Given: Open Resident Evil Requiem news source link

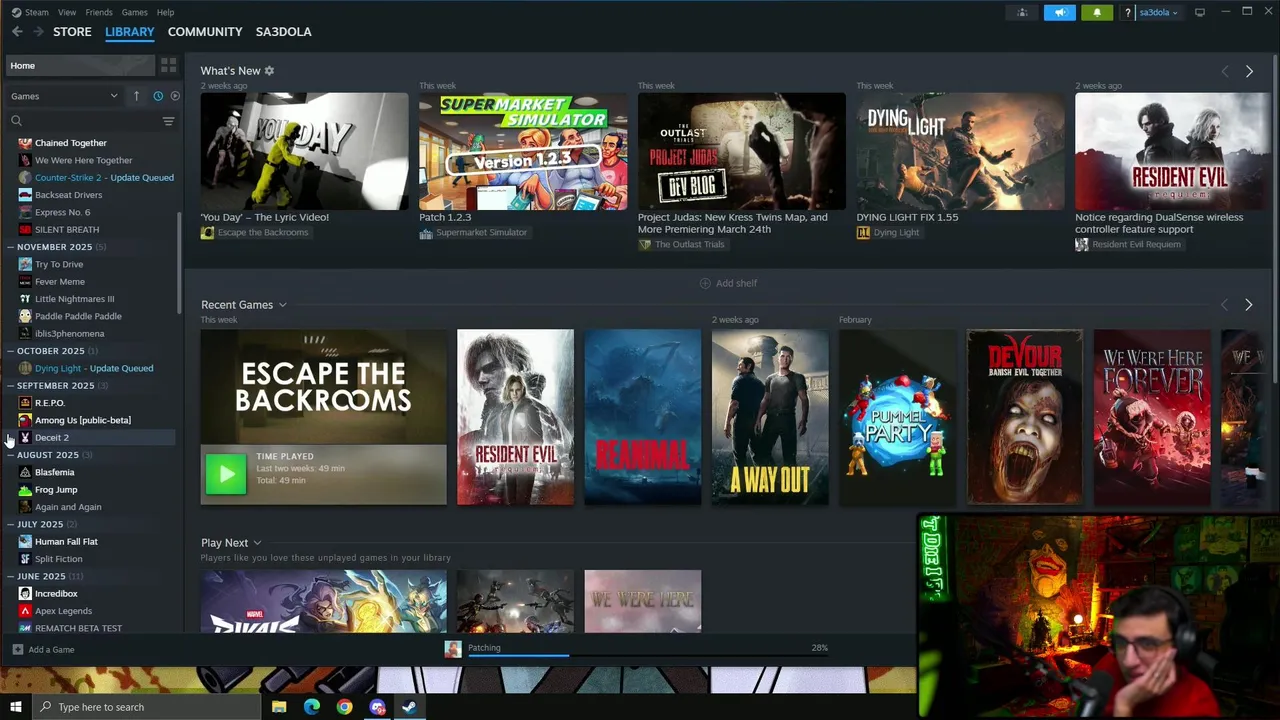Looking at the screenshot, I should [1136, 245].
